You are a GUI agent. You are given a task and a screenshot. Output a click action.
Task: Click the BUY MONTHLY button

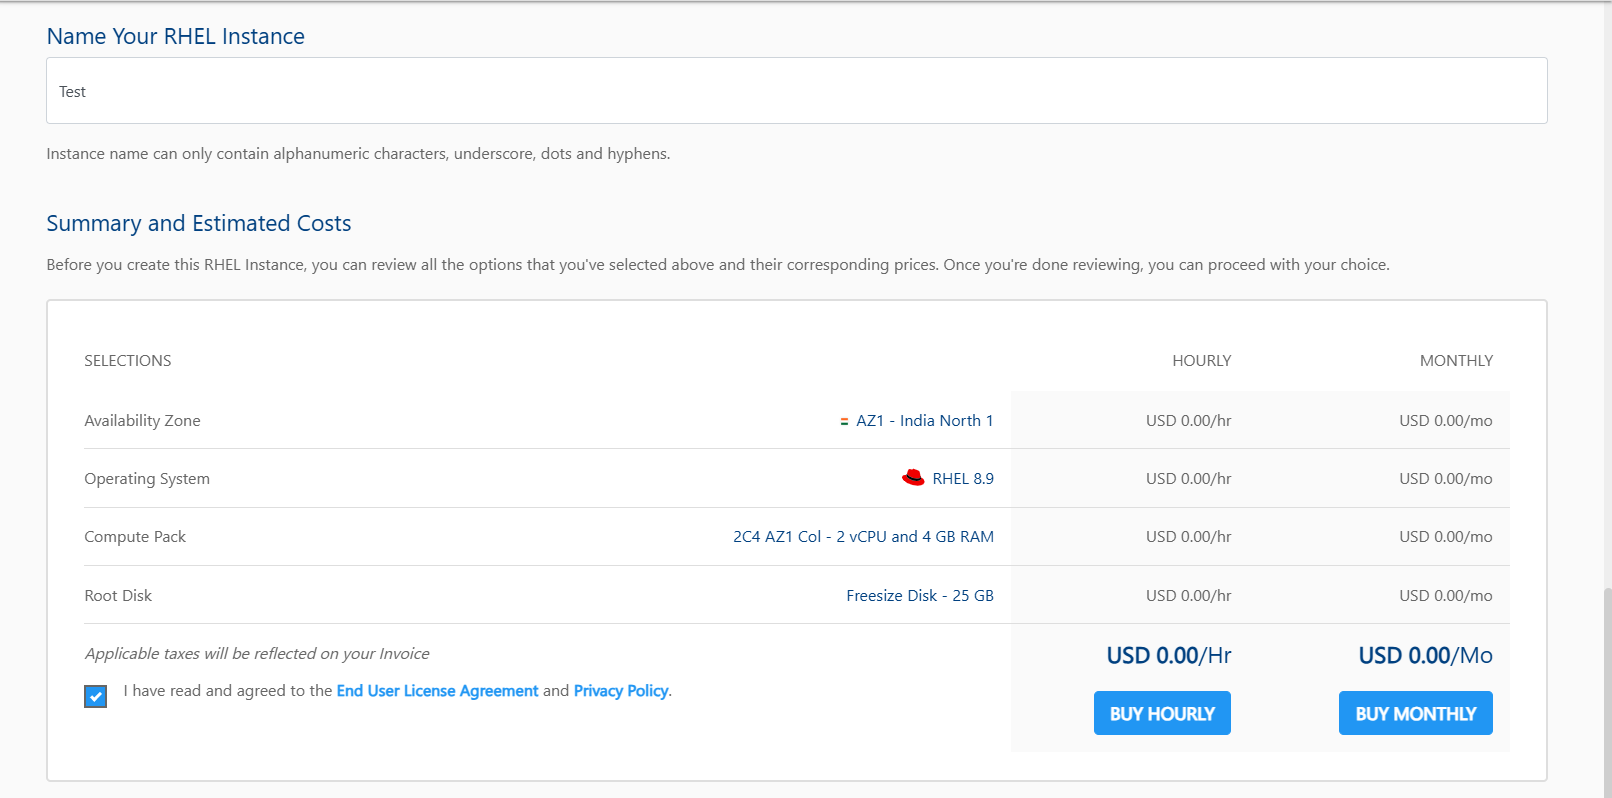click(x=1415, y=713)
